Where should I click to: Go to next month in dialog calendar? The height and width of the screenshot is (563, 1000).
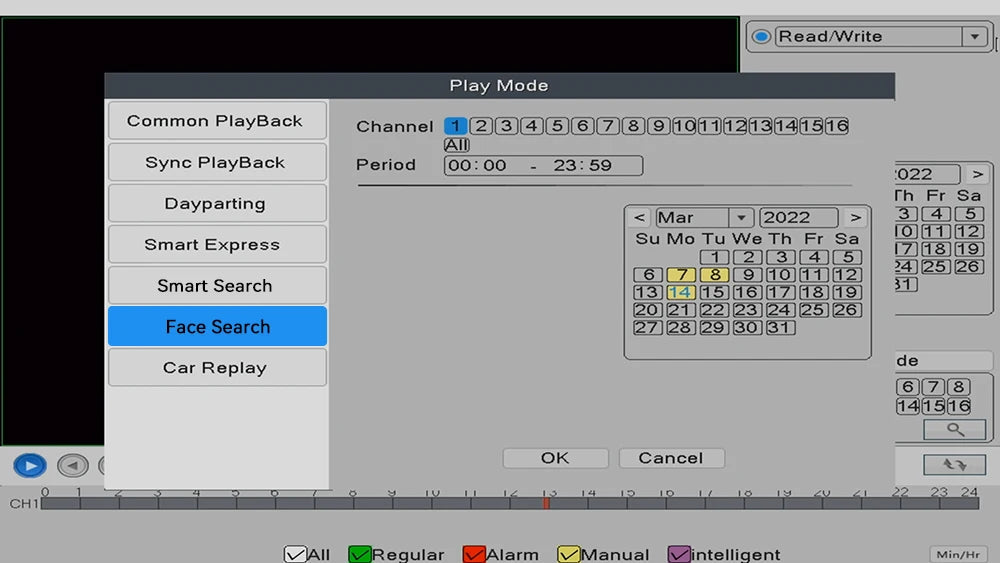click(855, 217)
